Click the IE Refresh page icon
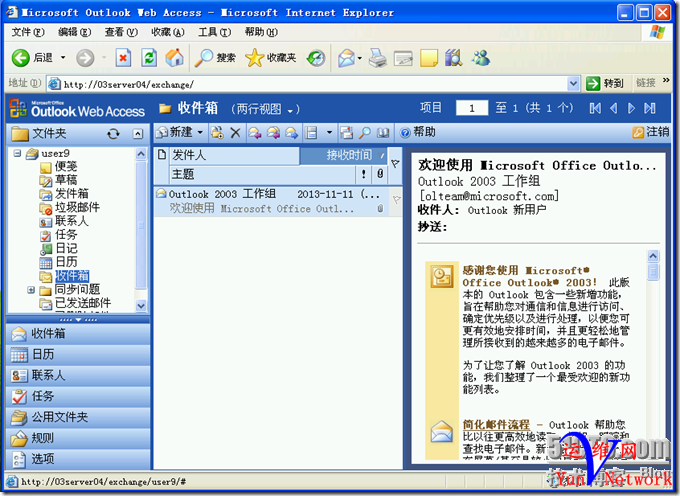This screenshot has width=680, height=496. [x=149, y=58]
